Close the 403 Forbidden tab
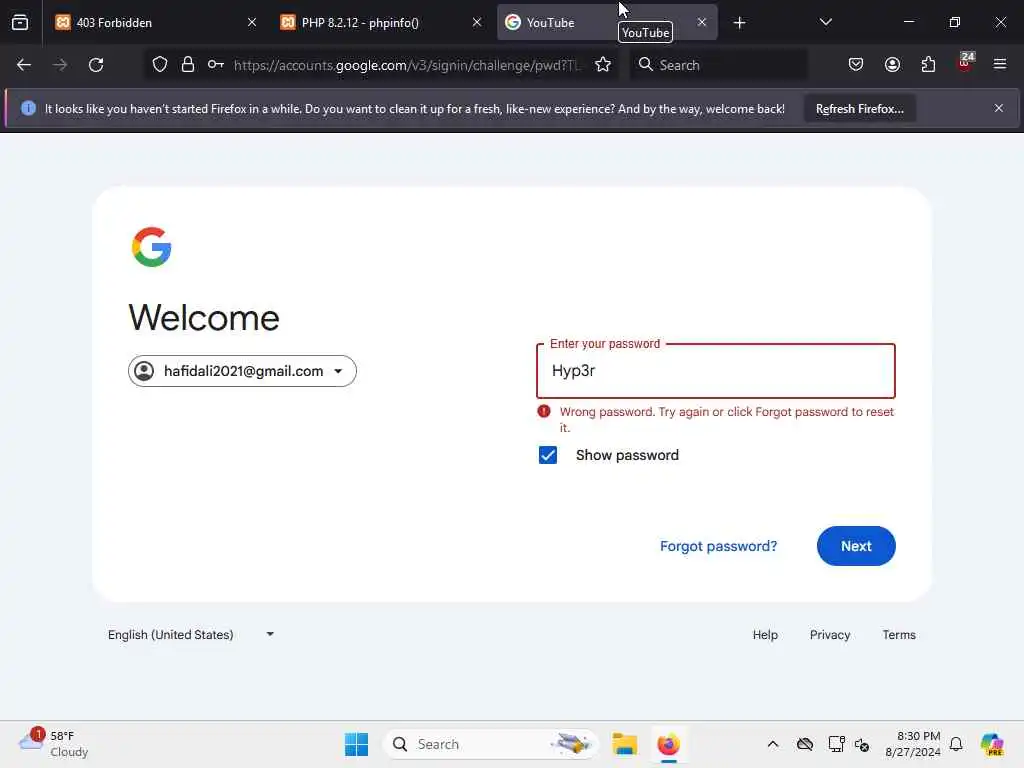The image size is (1024, 768). [x=252, y=23]
